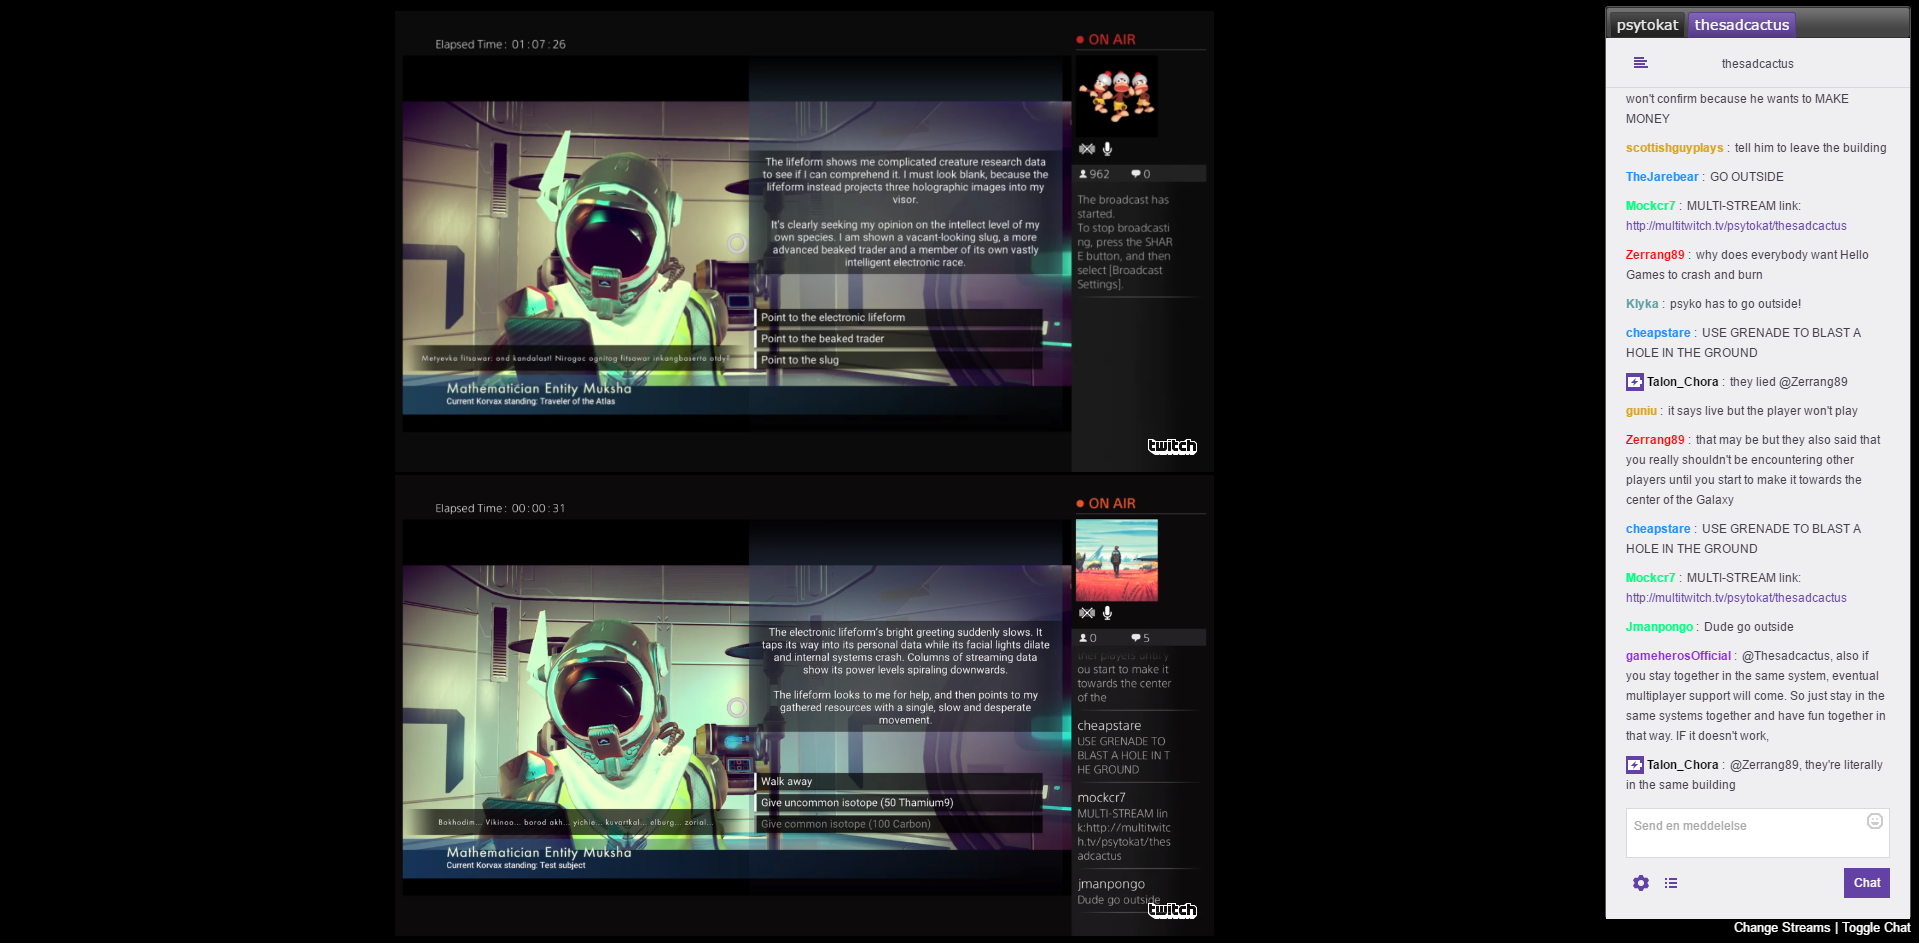
Task: Click bottom stream ON AIR indicator
Action: [1106, 504]
